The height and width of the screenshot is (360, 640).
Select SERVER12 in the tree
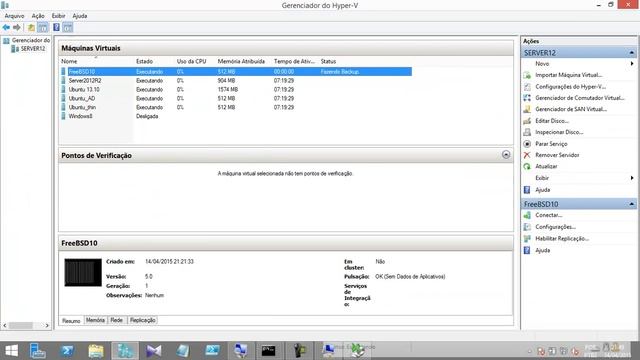28,49
